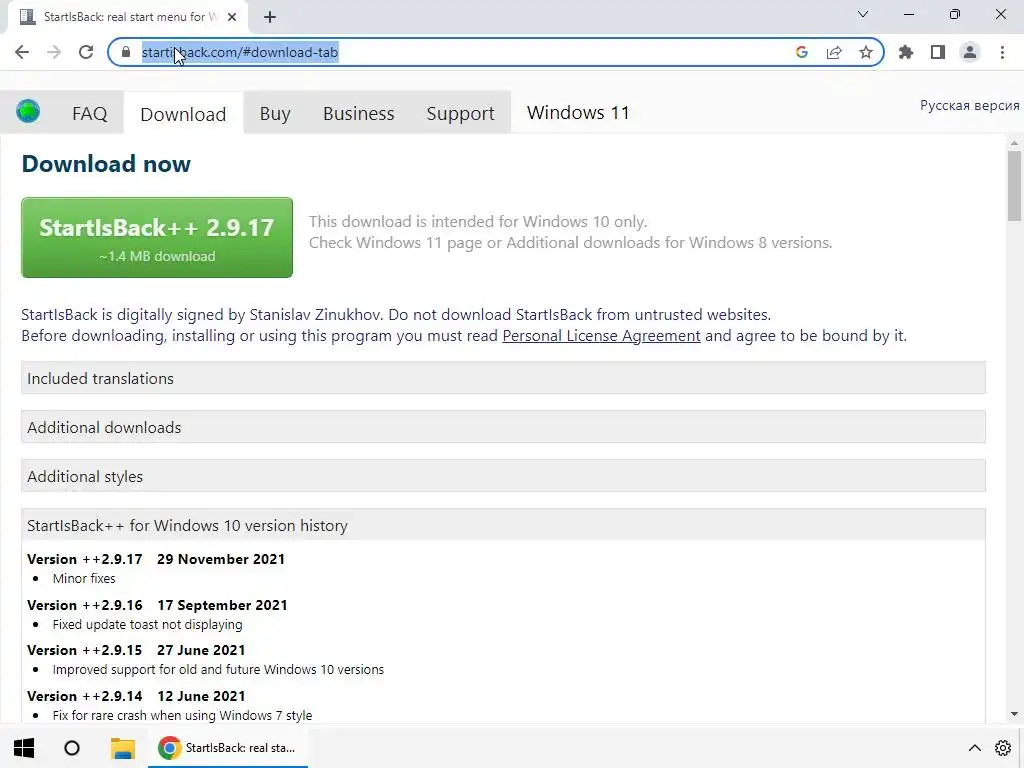The width and height of the screenshot is (1024, 768).
Task: Select Chrome taskbar button
Action: (228, 748)
